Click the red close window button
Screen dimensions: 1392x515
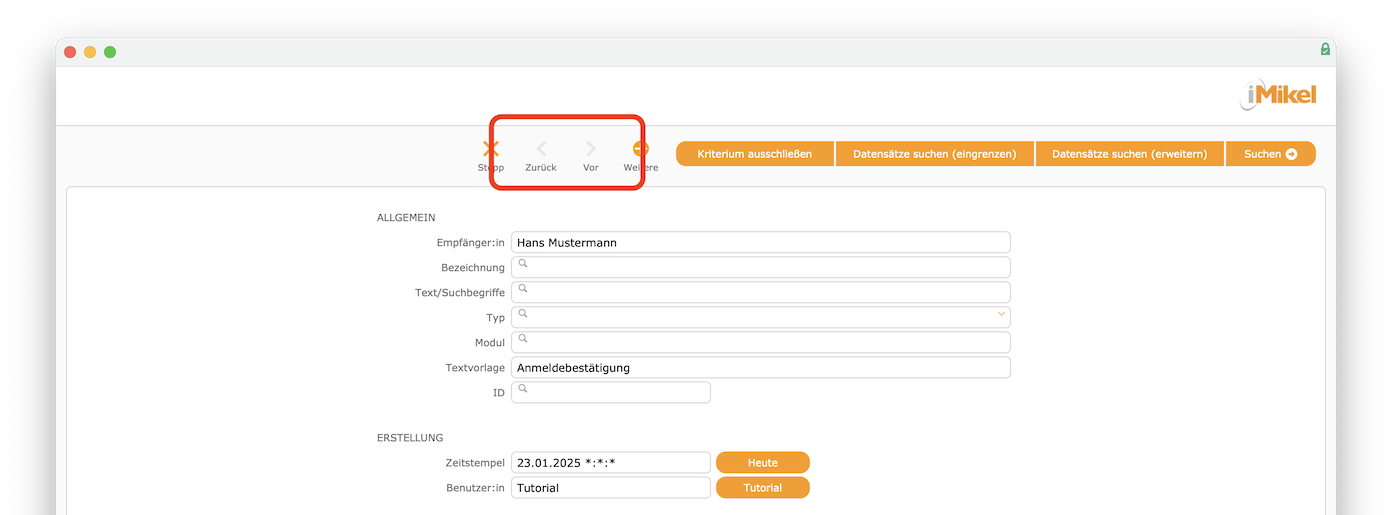(x=70, y=52)
